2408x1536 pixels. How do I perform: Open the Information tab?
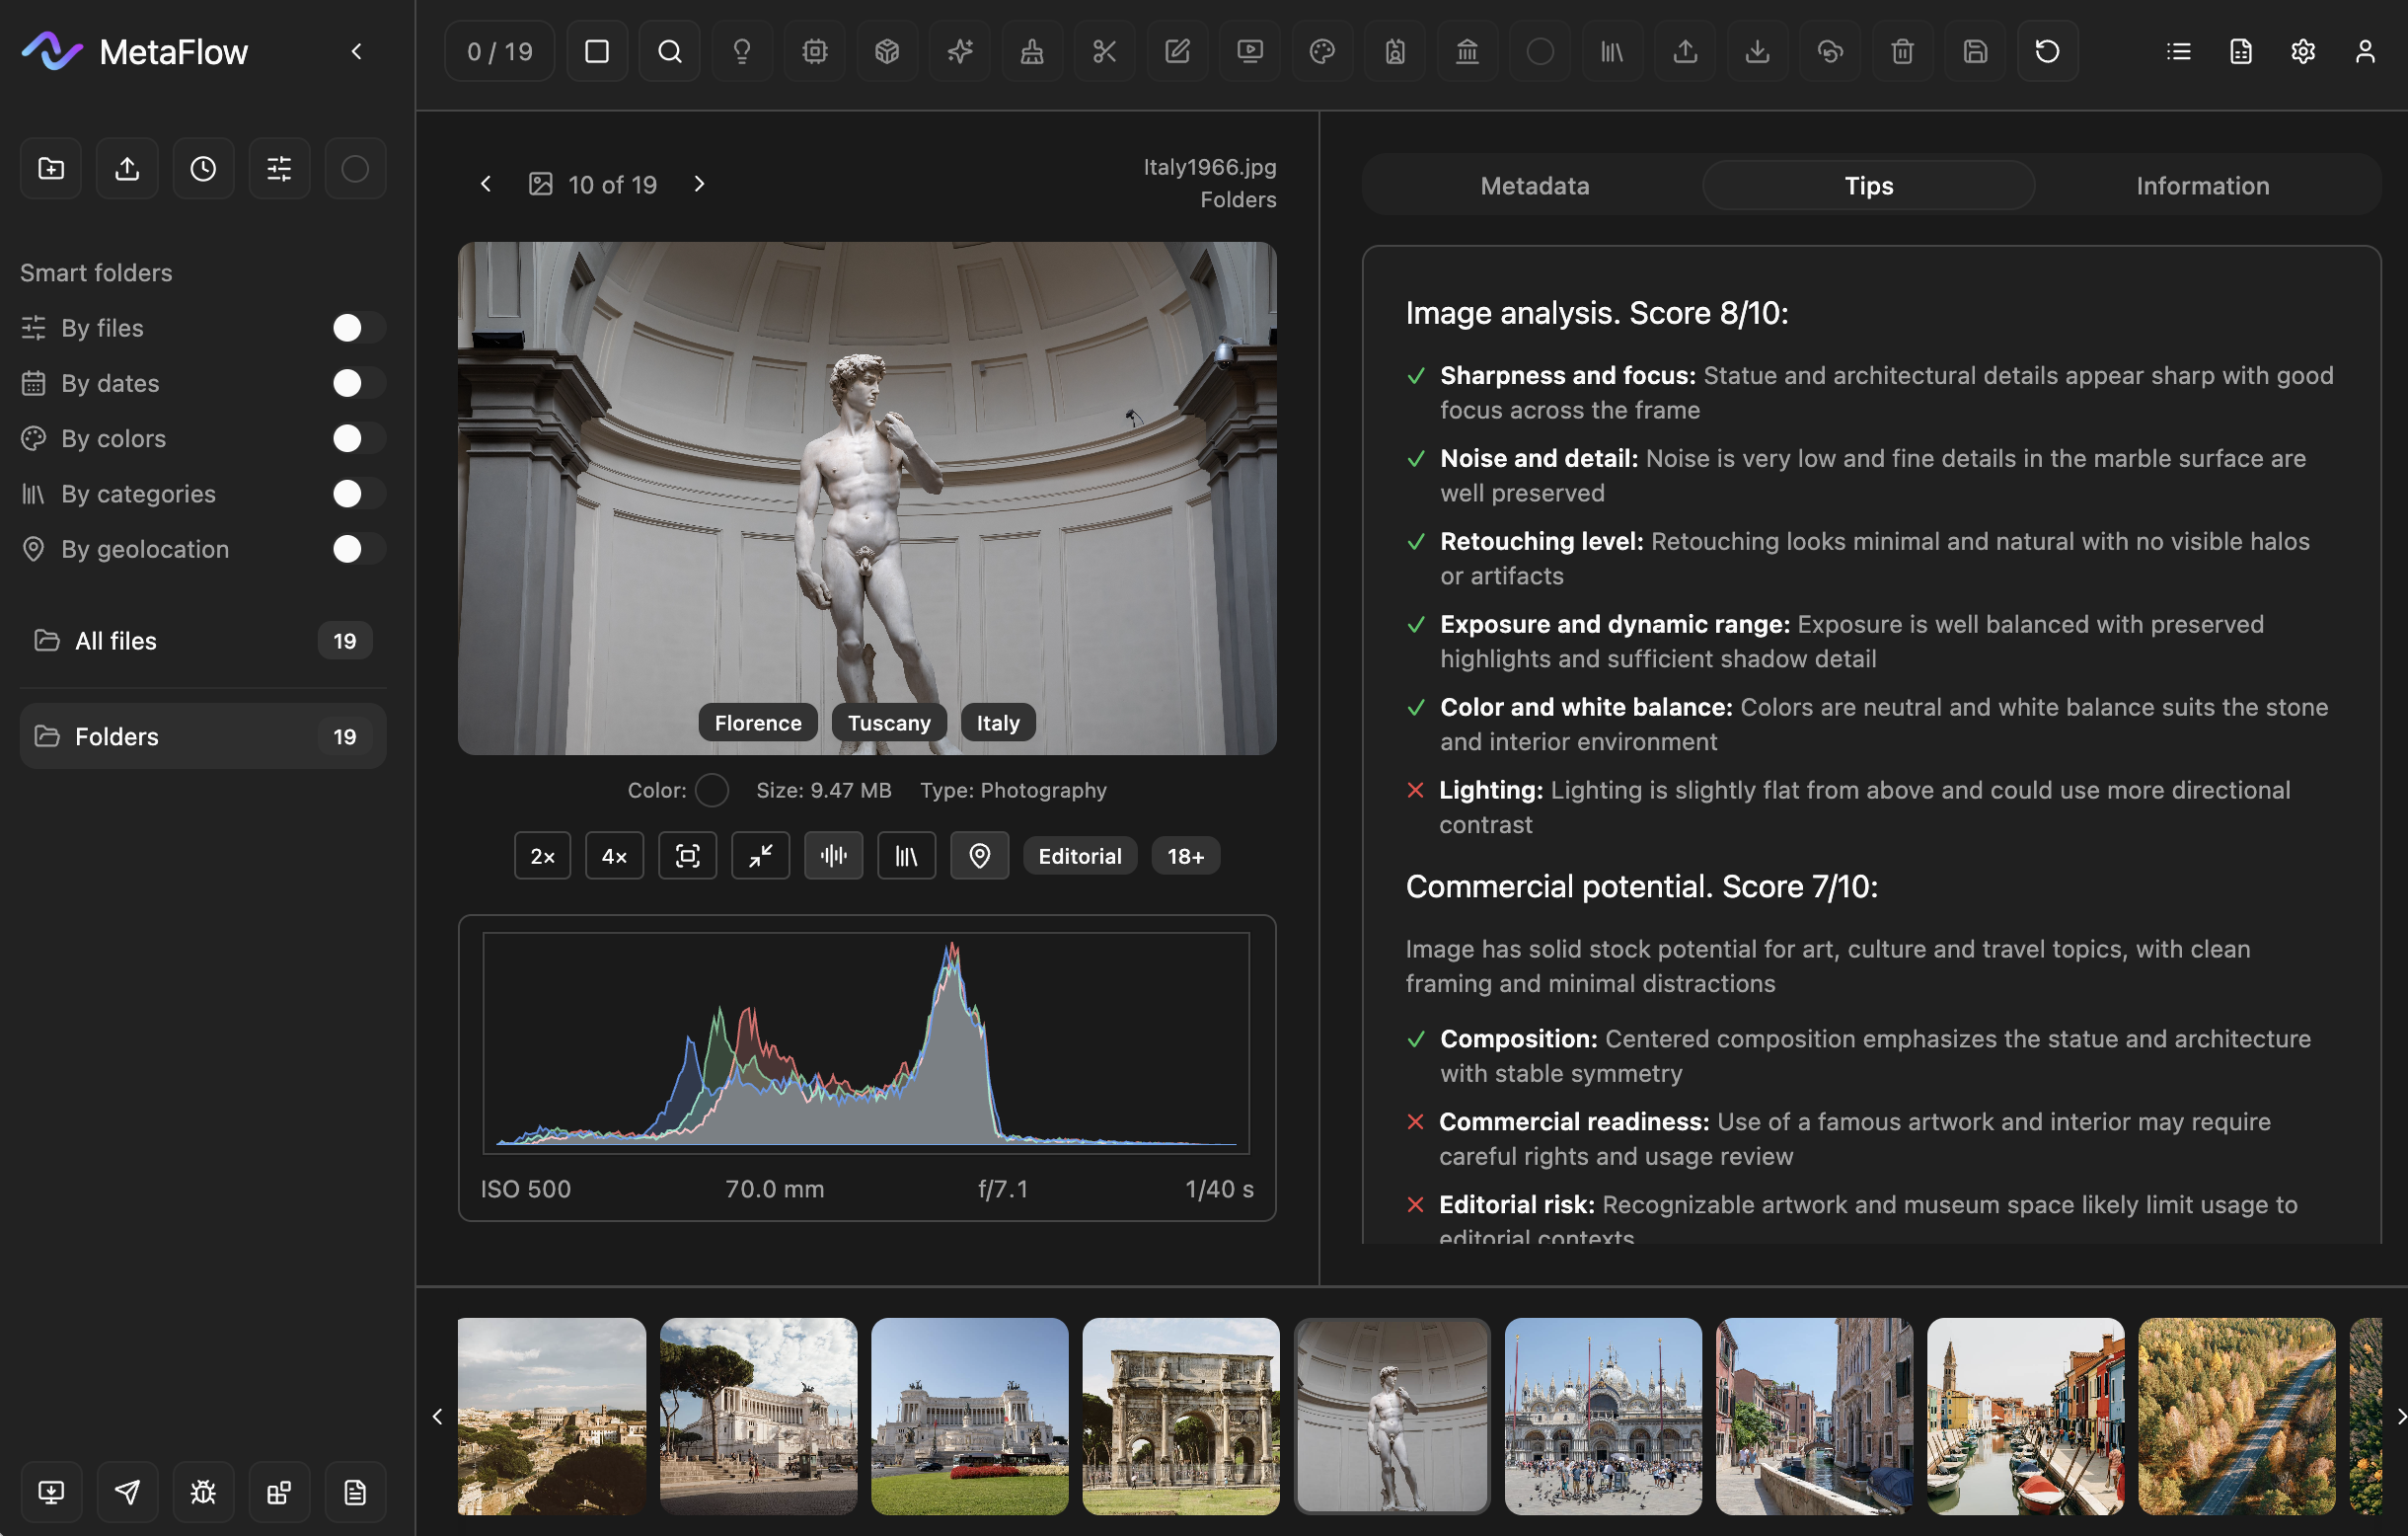2201,185
